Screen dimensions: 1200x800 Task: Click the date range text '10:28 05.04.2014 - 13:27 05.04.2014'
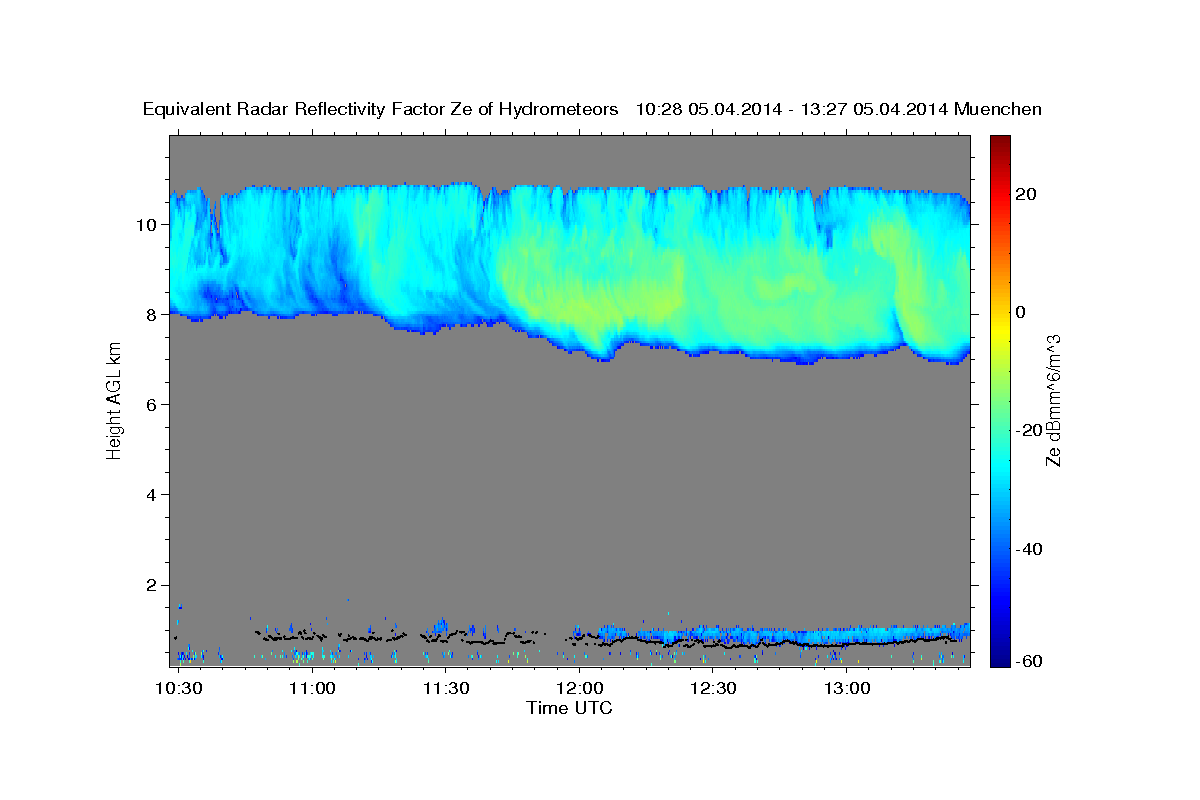[x=792, y=109]
